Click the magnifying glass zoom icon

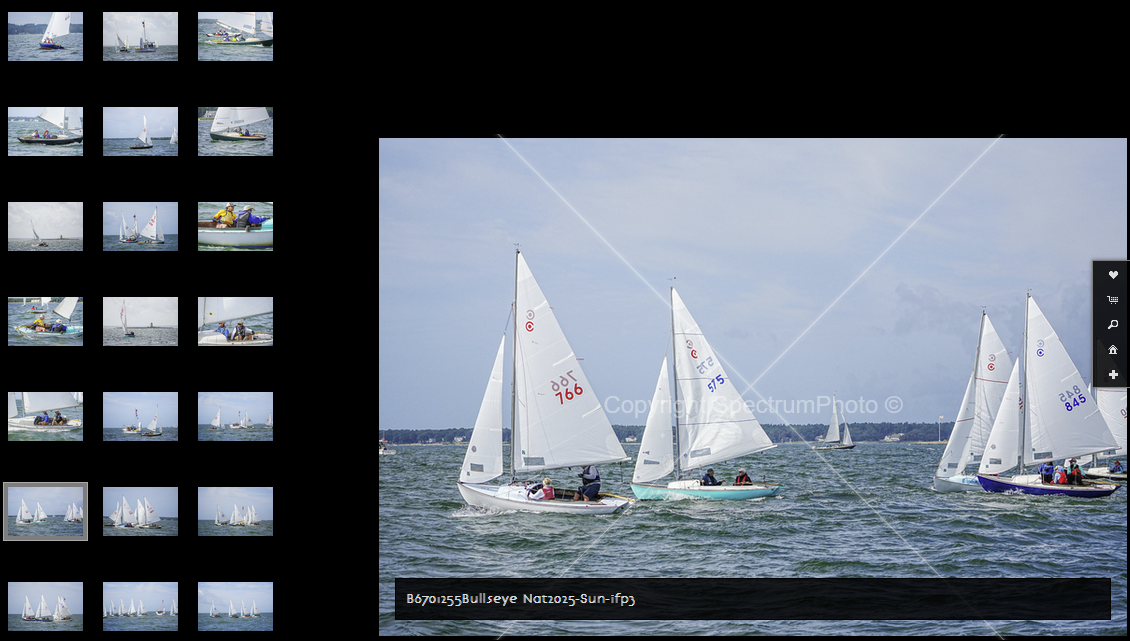click(1113, 325)
